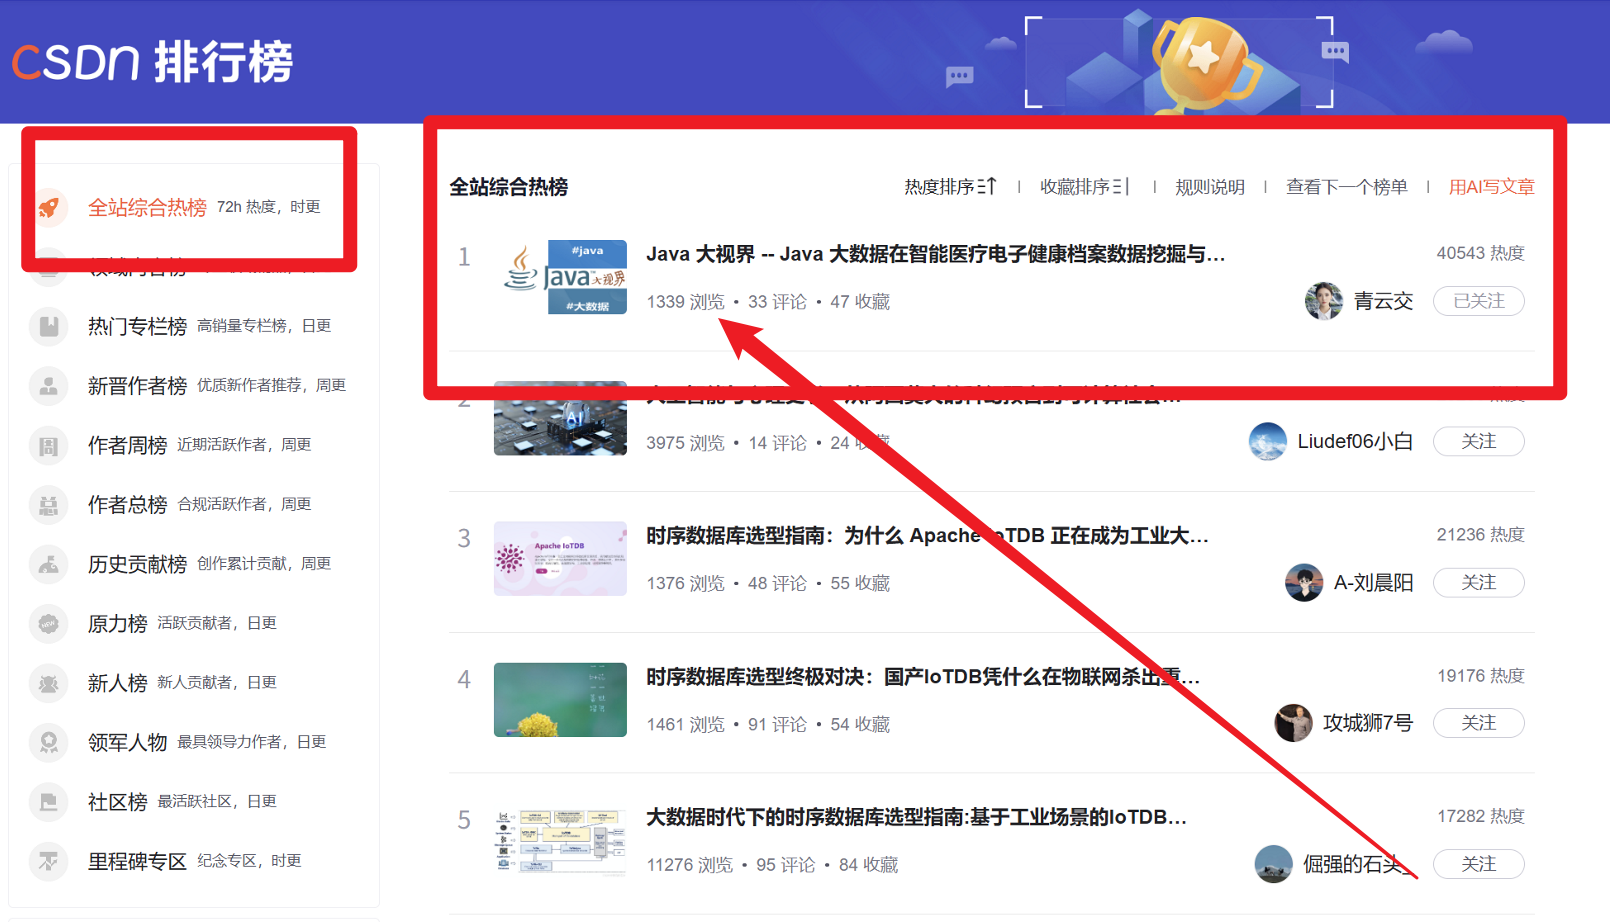Click the person icon beside 新晋作者榜
This screenshot has width=1610, height=922.
[49, 386]
